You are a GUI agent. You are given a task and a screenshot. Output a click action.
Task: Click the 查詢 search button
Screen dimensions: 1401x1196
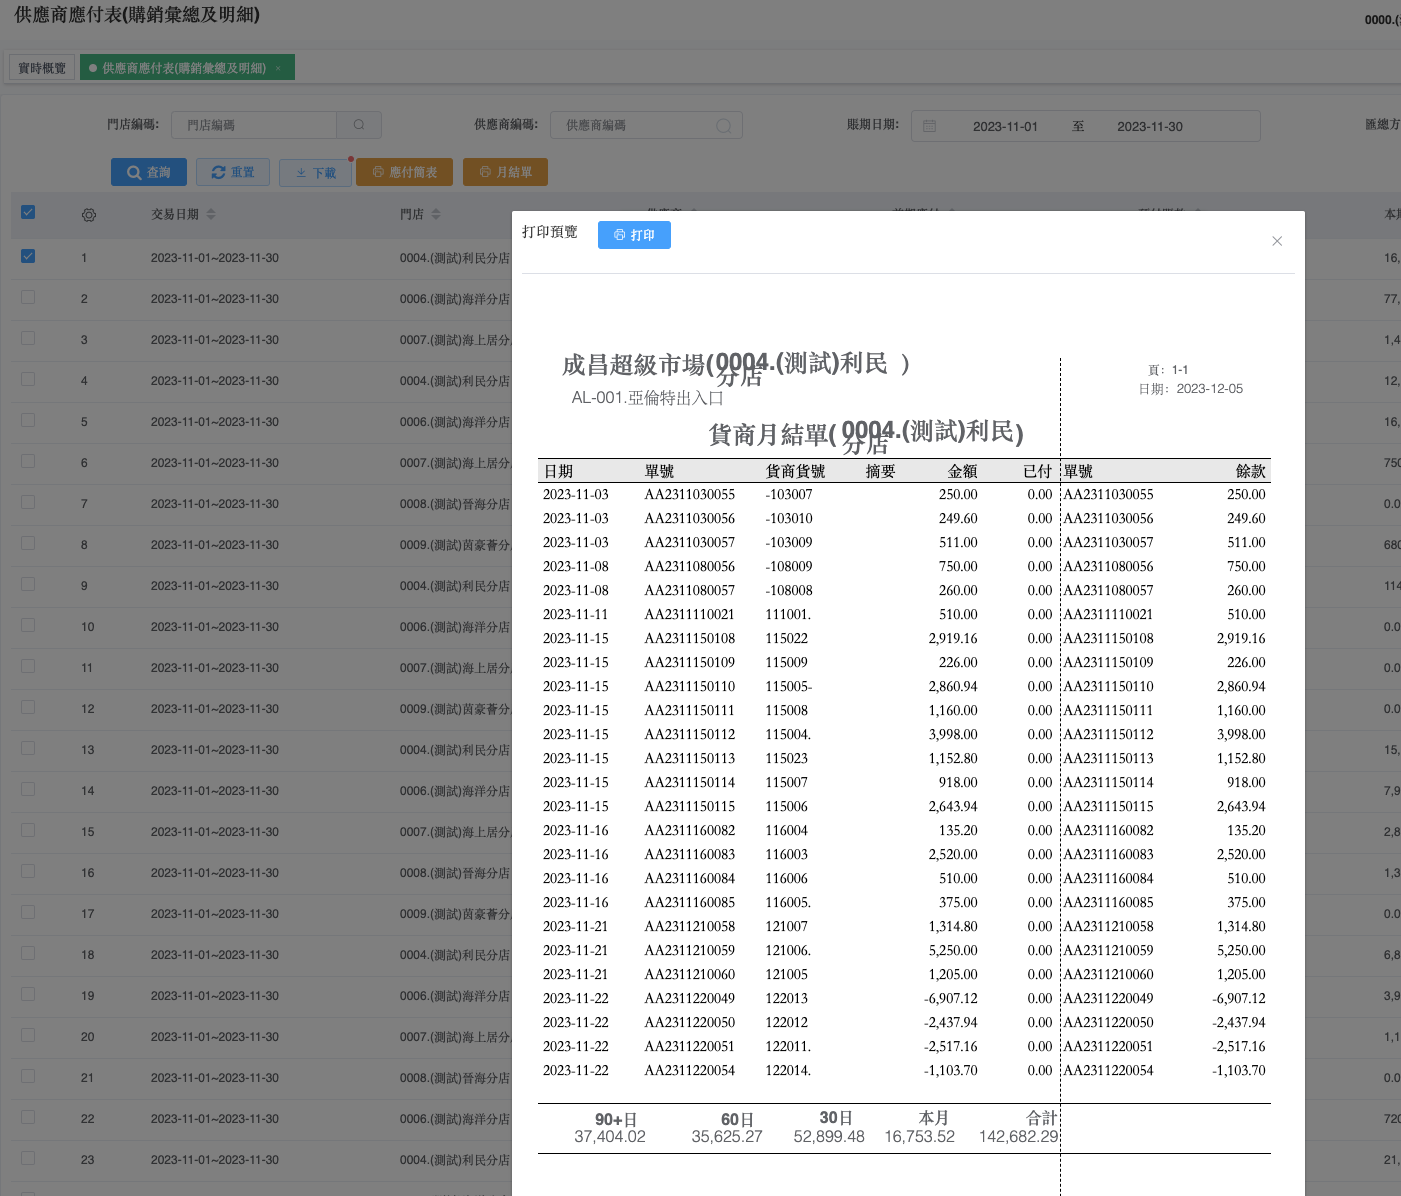(148, 172)
